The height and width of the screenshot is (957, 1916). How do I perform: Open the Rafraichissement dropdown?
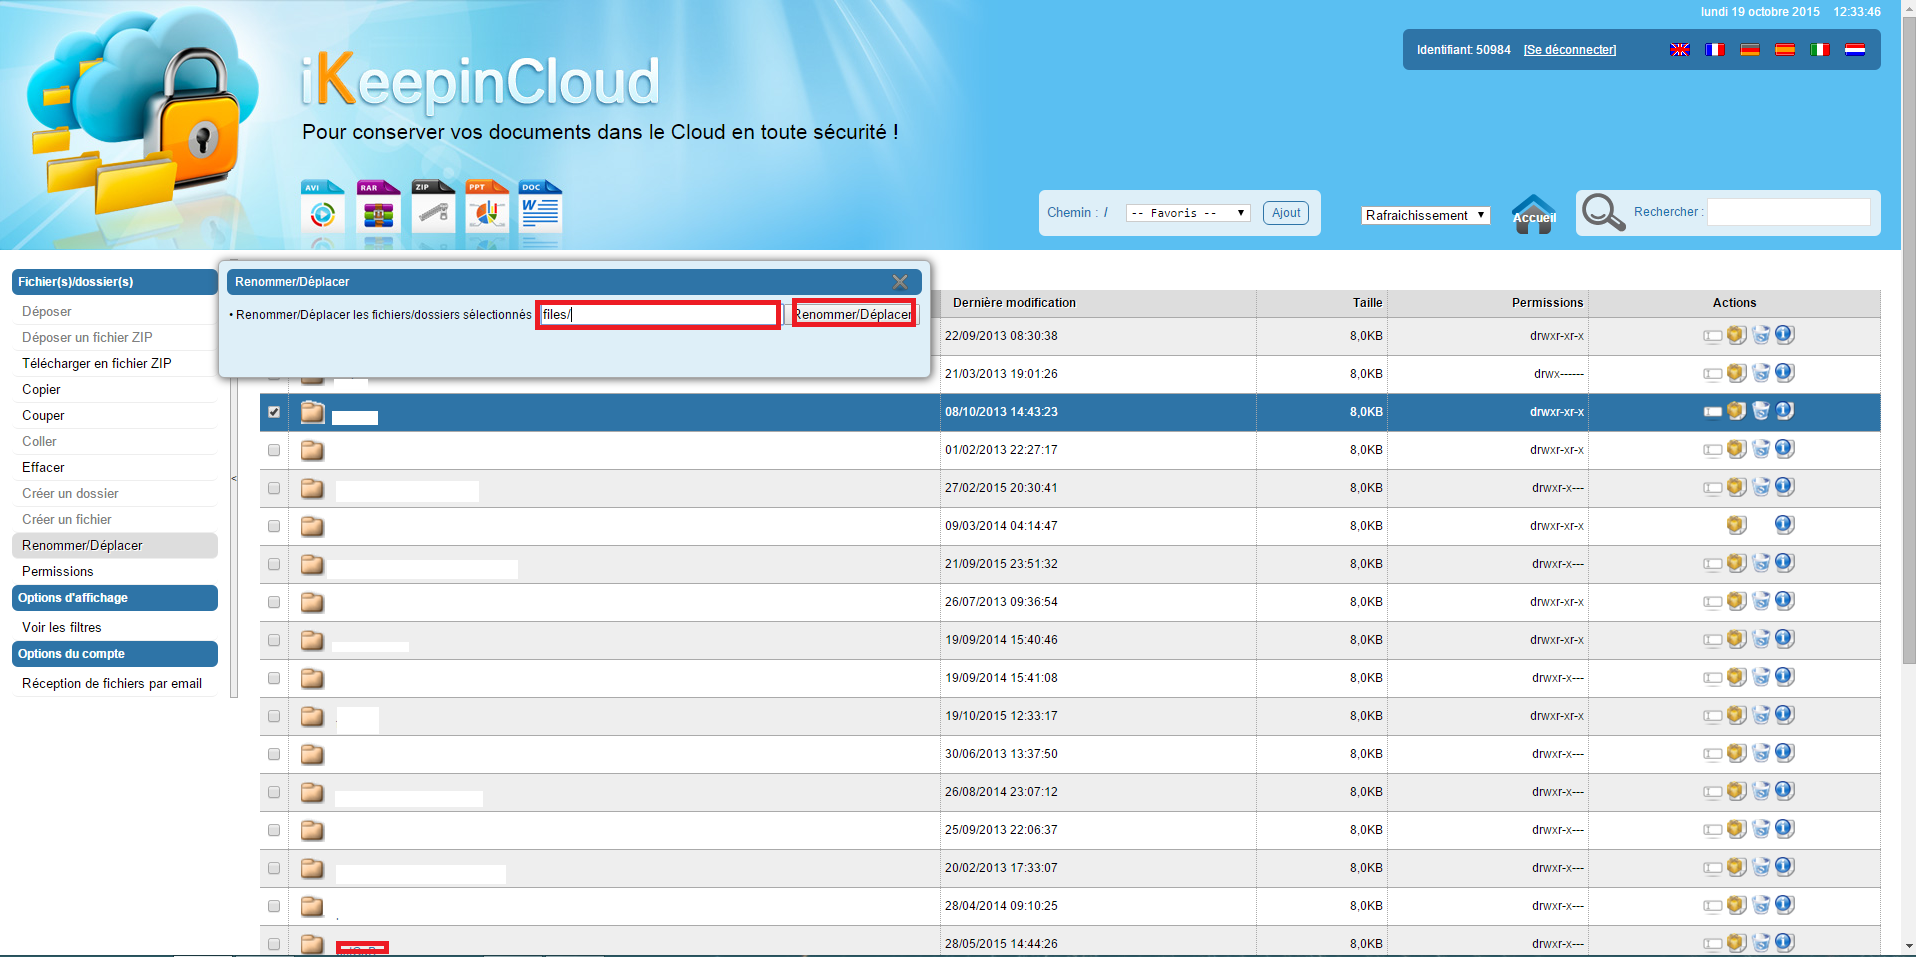pos(1424,215)
